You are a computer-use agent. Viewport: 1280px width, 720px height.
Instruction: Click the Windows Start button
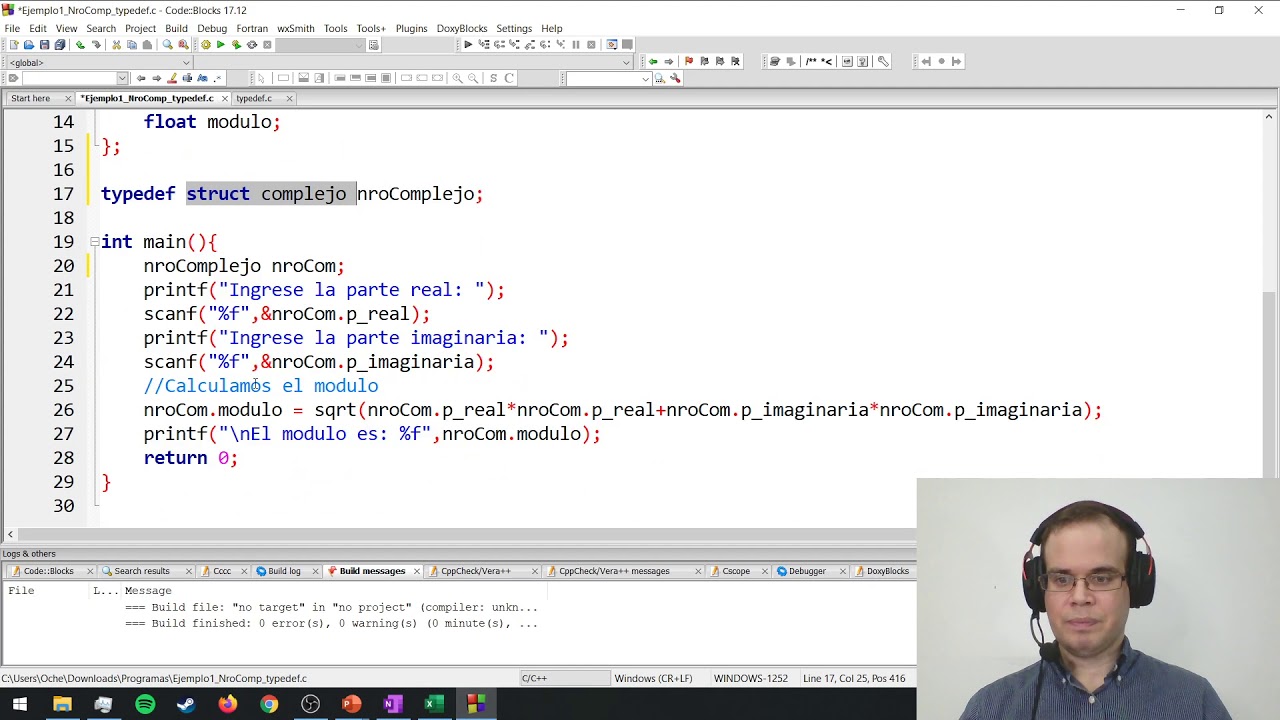click(x=20, y=704)
